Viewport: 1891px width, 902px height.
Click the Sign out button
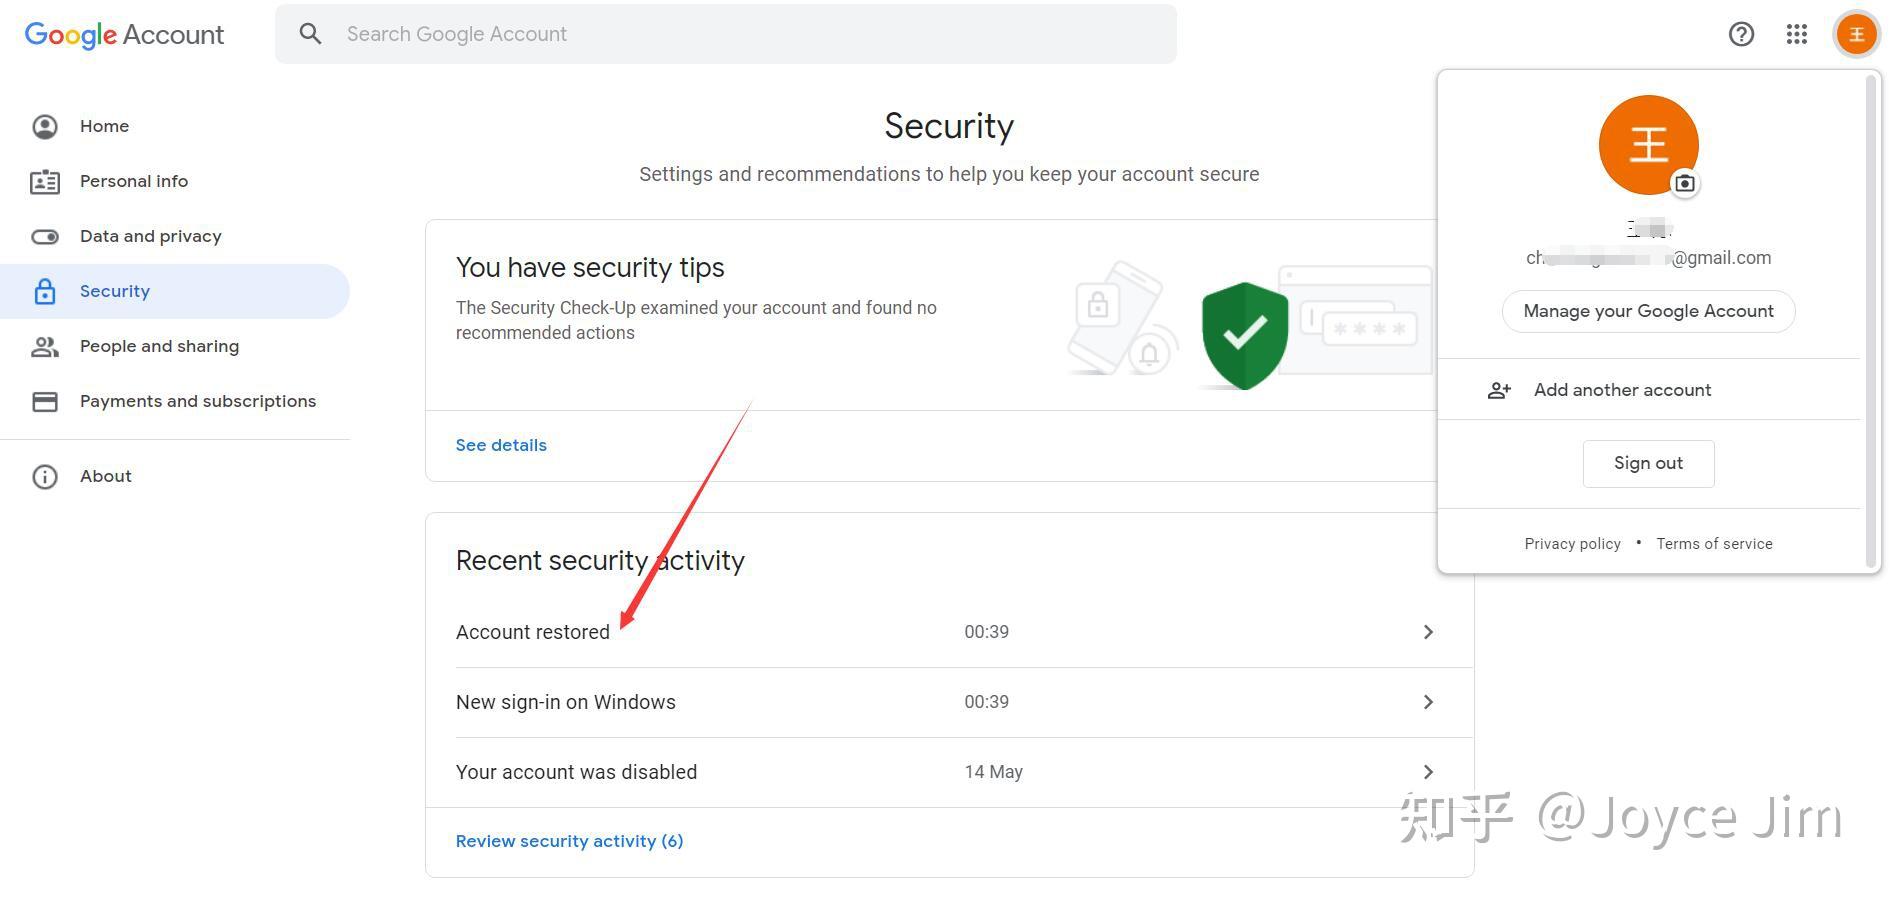1648,463
